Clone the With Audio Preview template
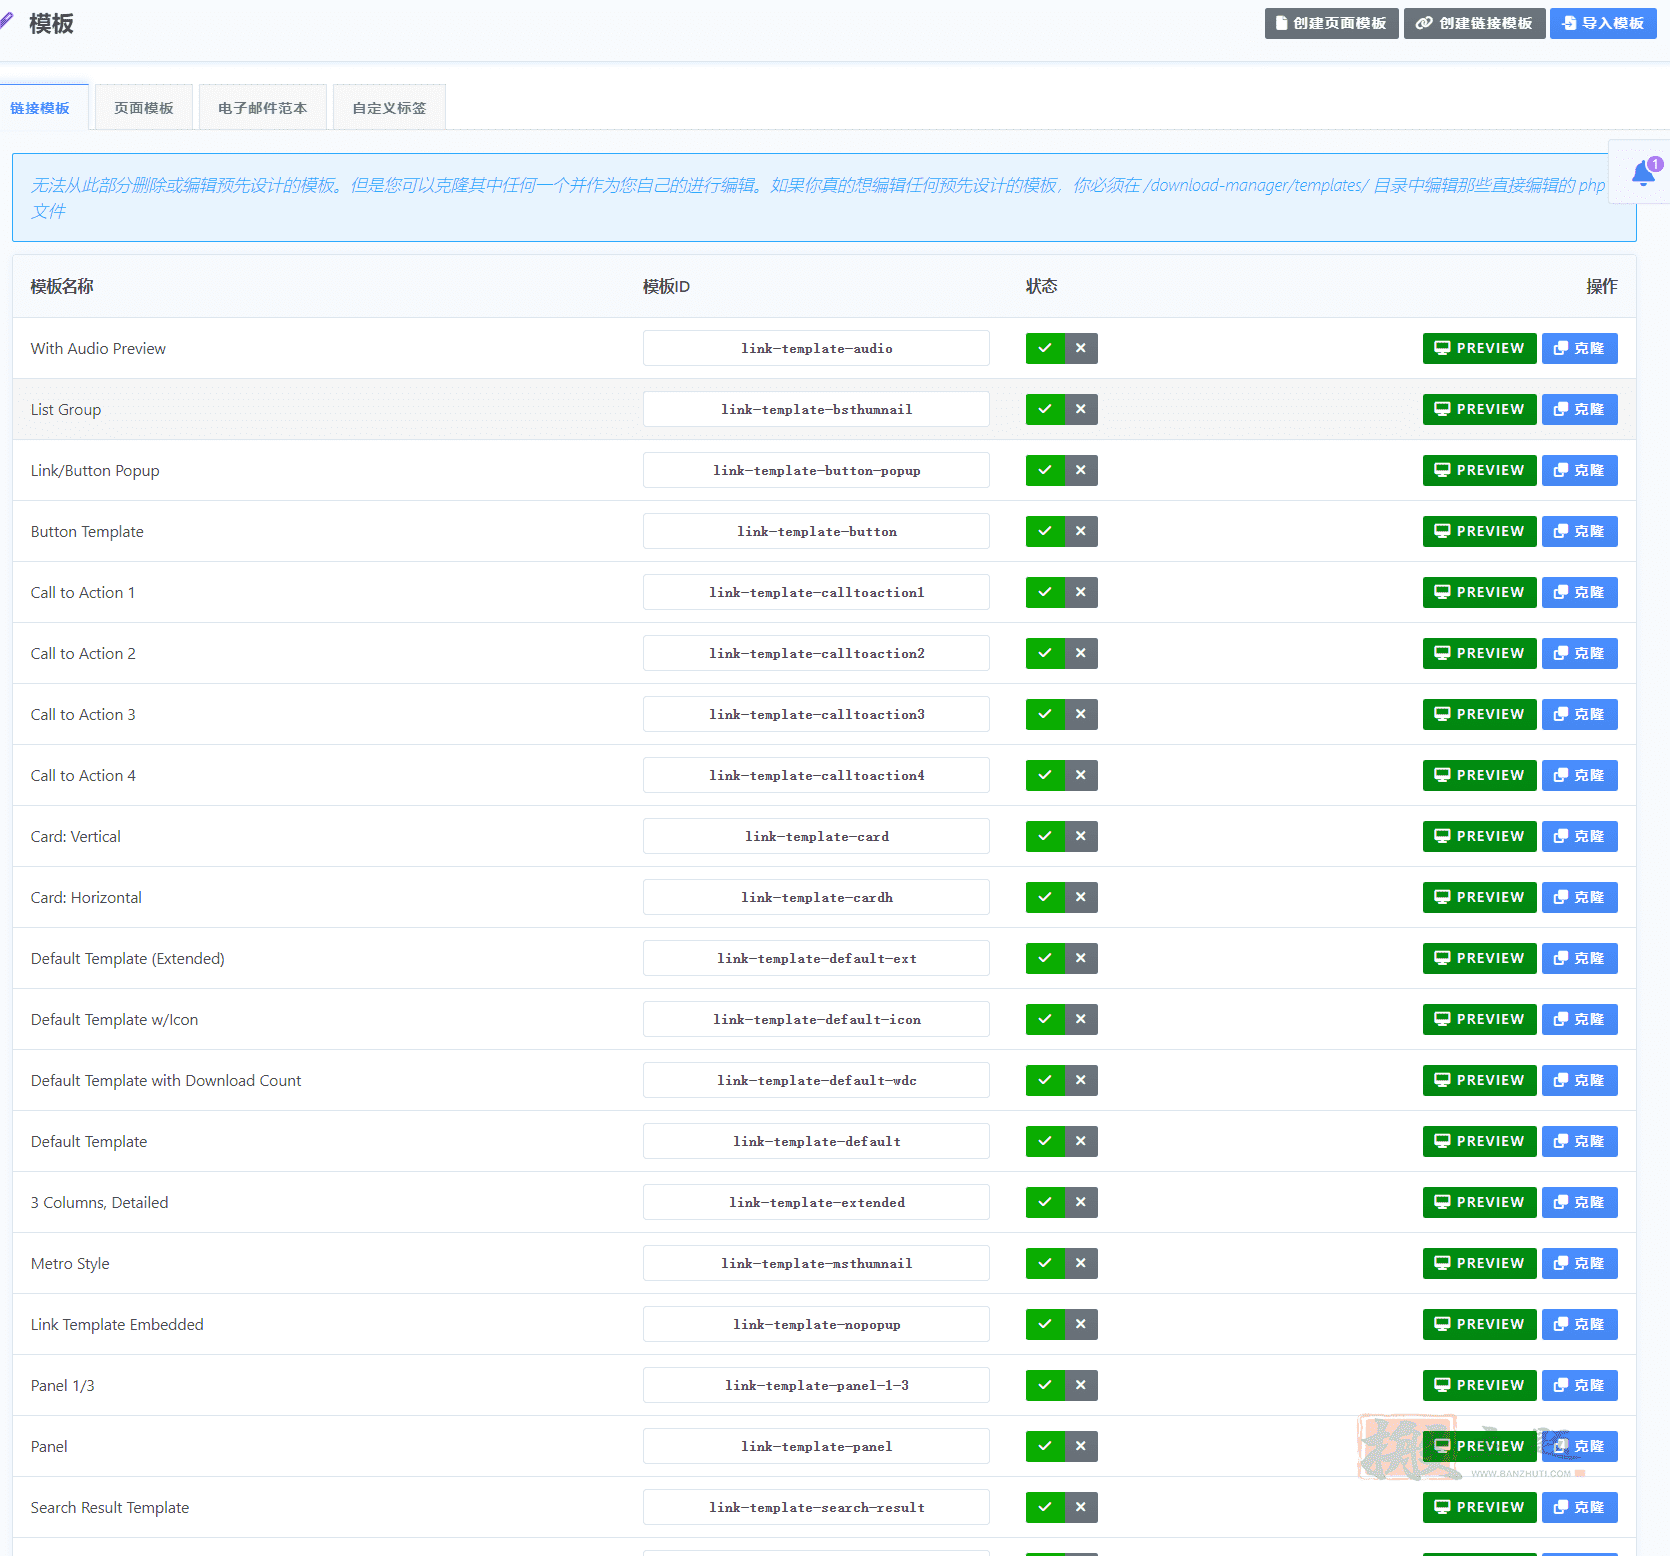This screenshot has height=1556, width=1670. (1579, 348)
